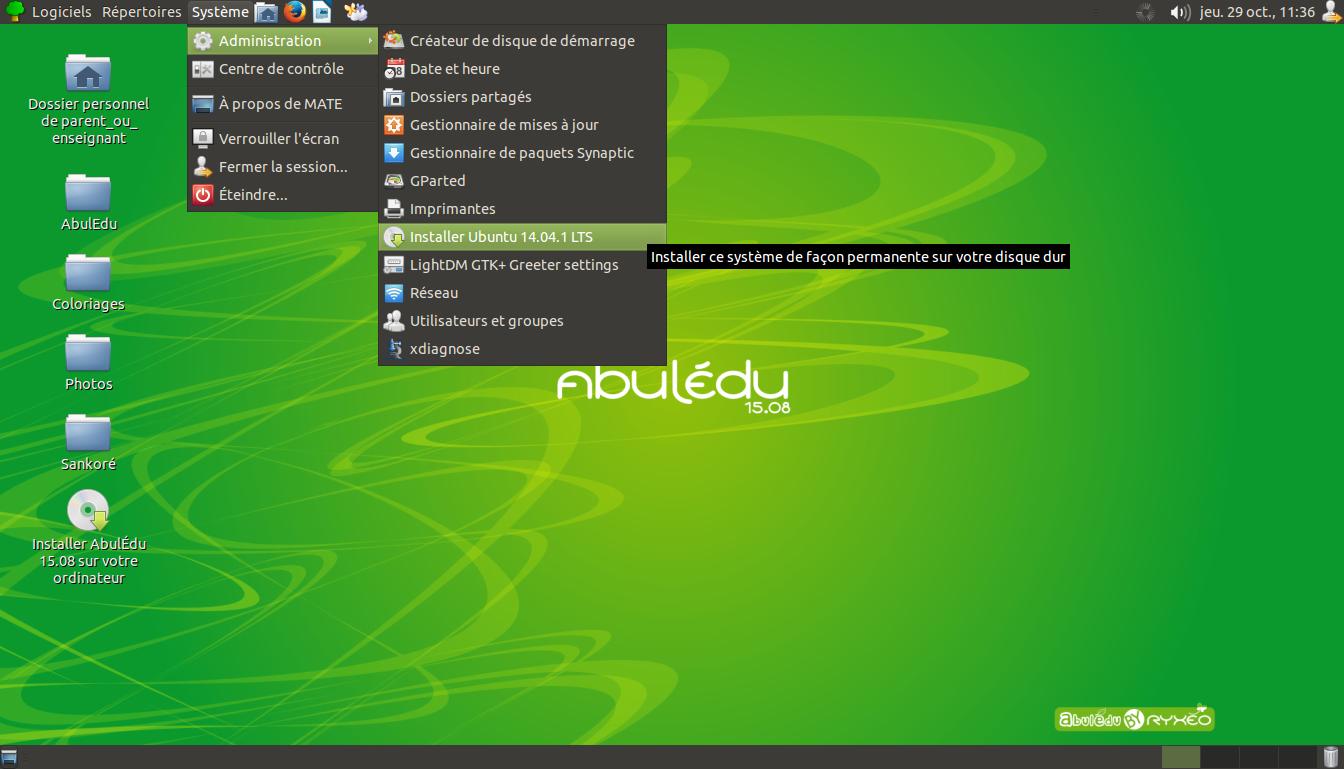Click the green tree logo icon
1344x769 pixels.
click(14, 12)
